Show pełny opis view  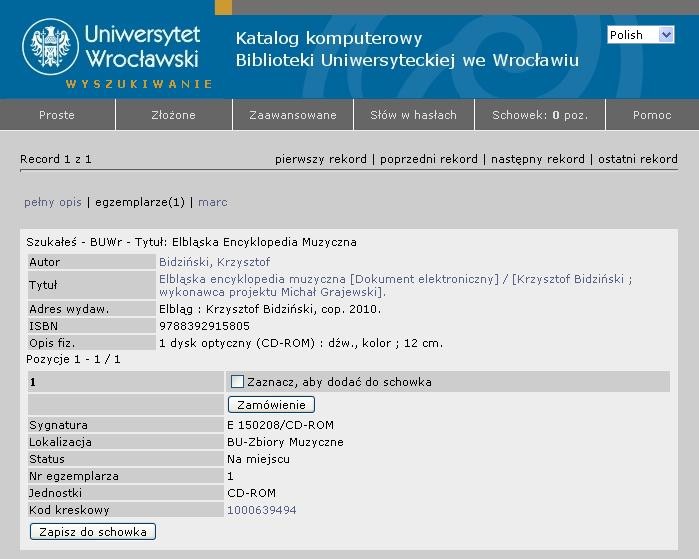click(53, 202)
